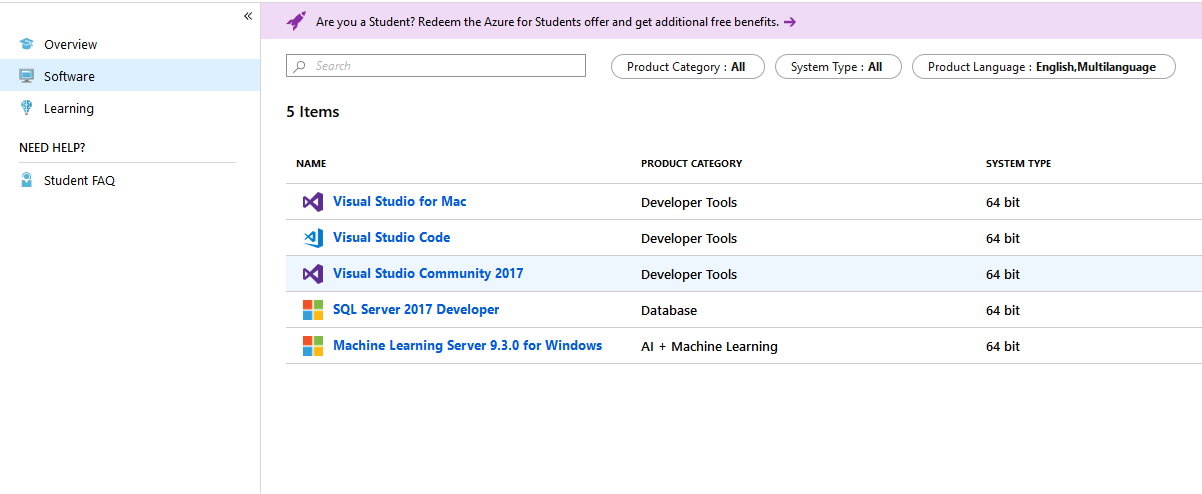The width and height of the screenshot is (1202, 494).
Task: Click the Visual Studio Community 2017 icon
Action: [313, 274]
